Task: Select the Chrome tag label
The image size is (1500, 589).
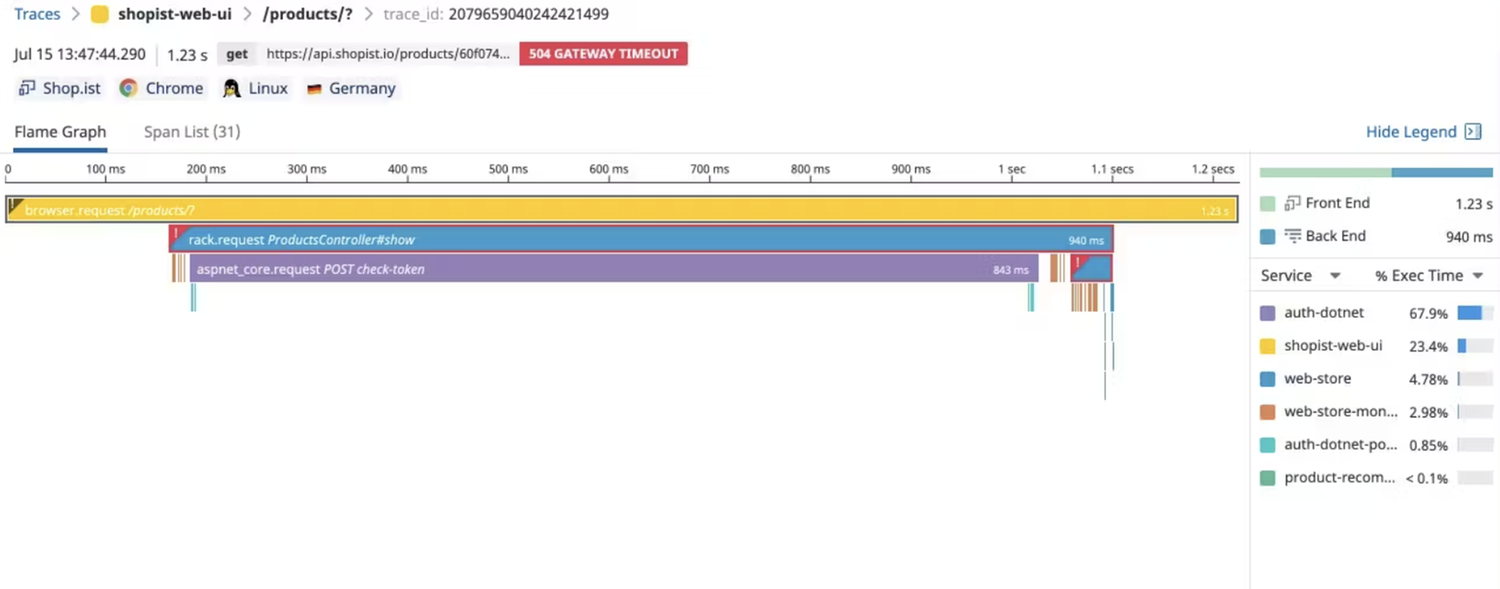Action: pos(174,88)
